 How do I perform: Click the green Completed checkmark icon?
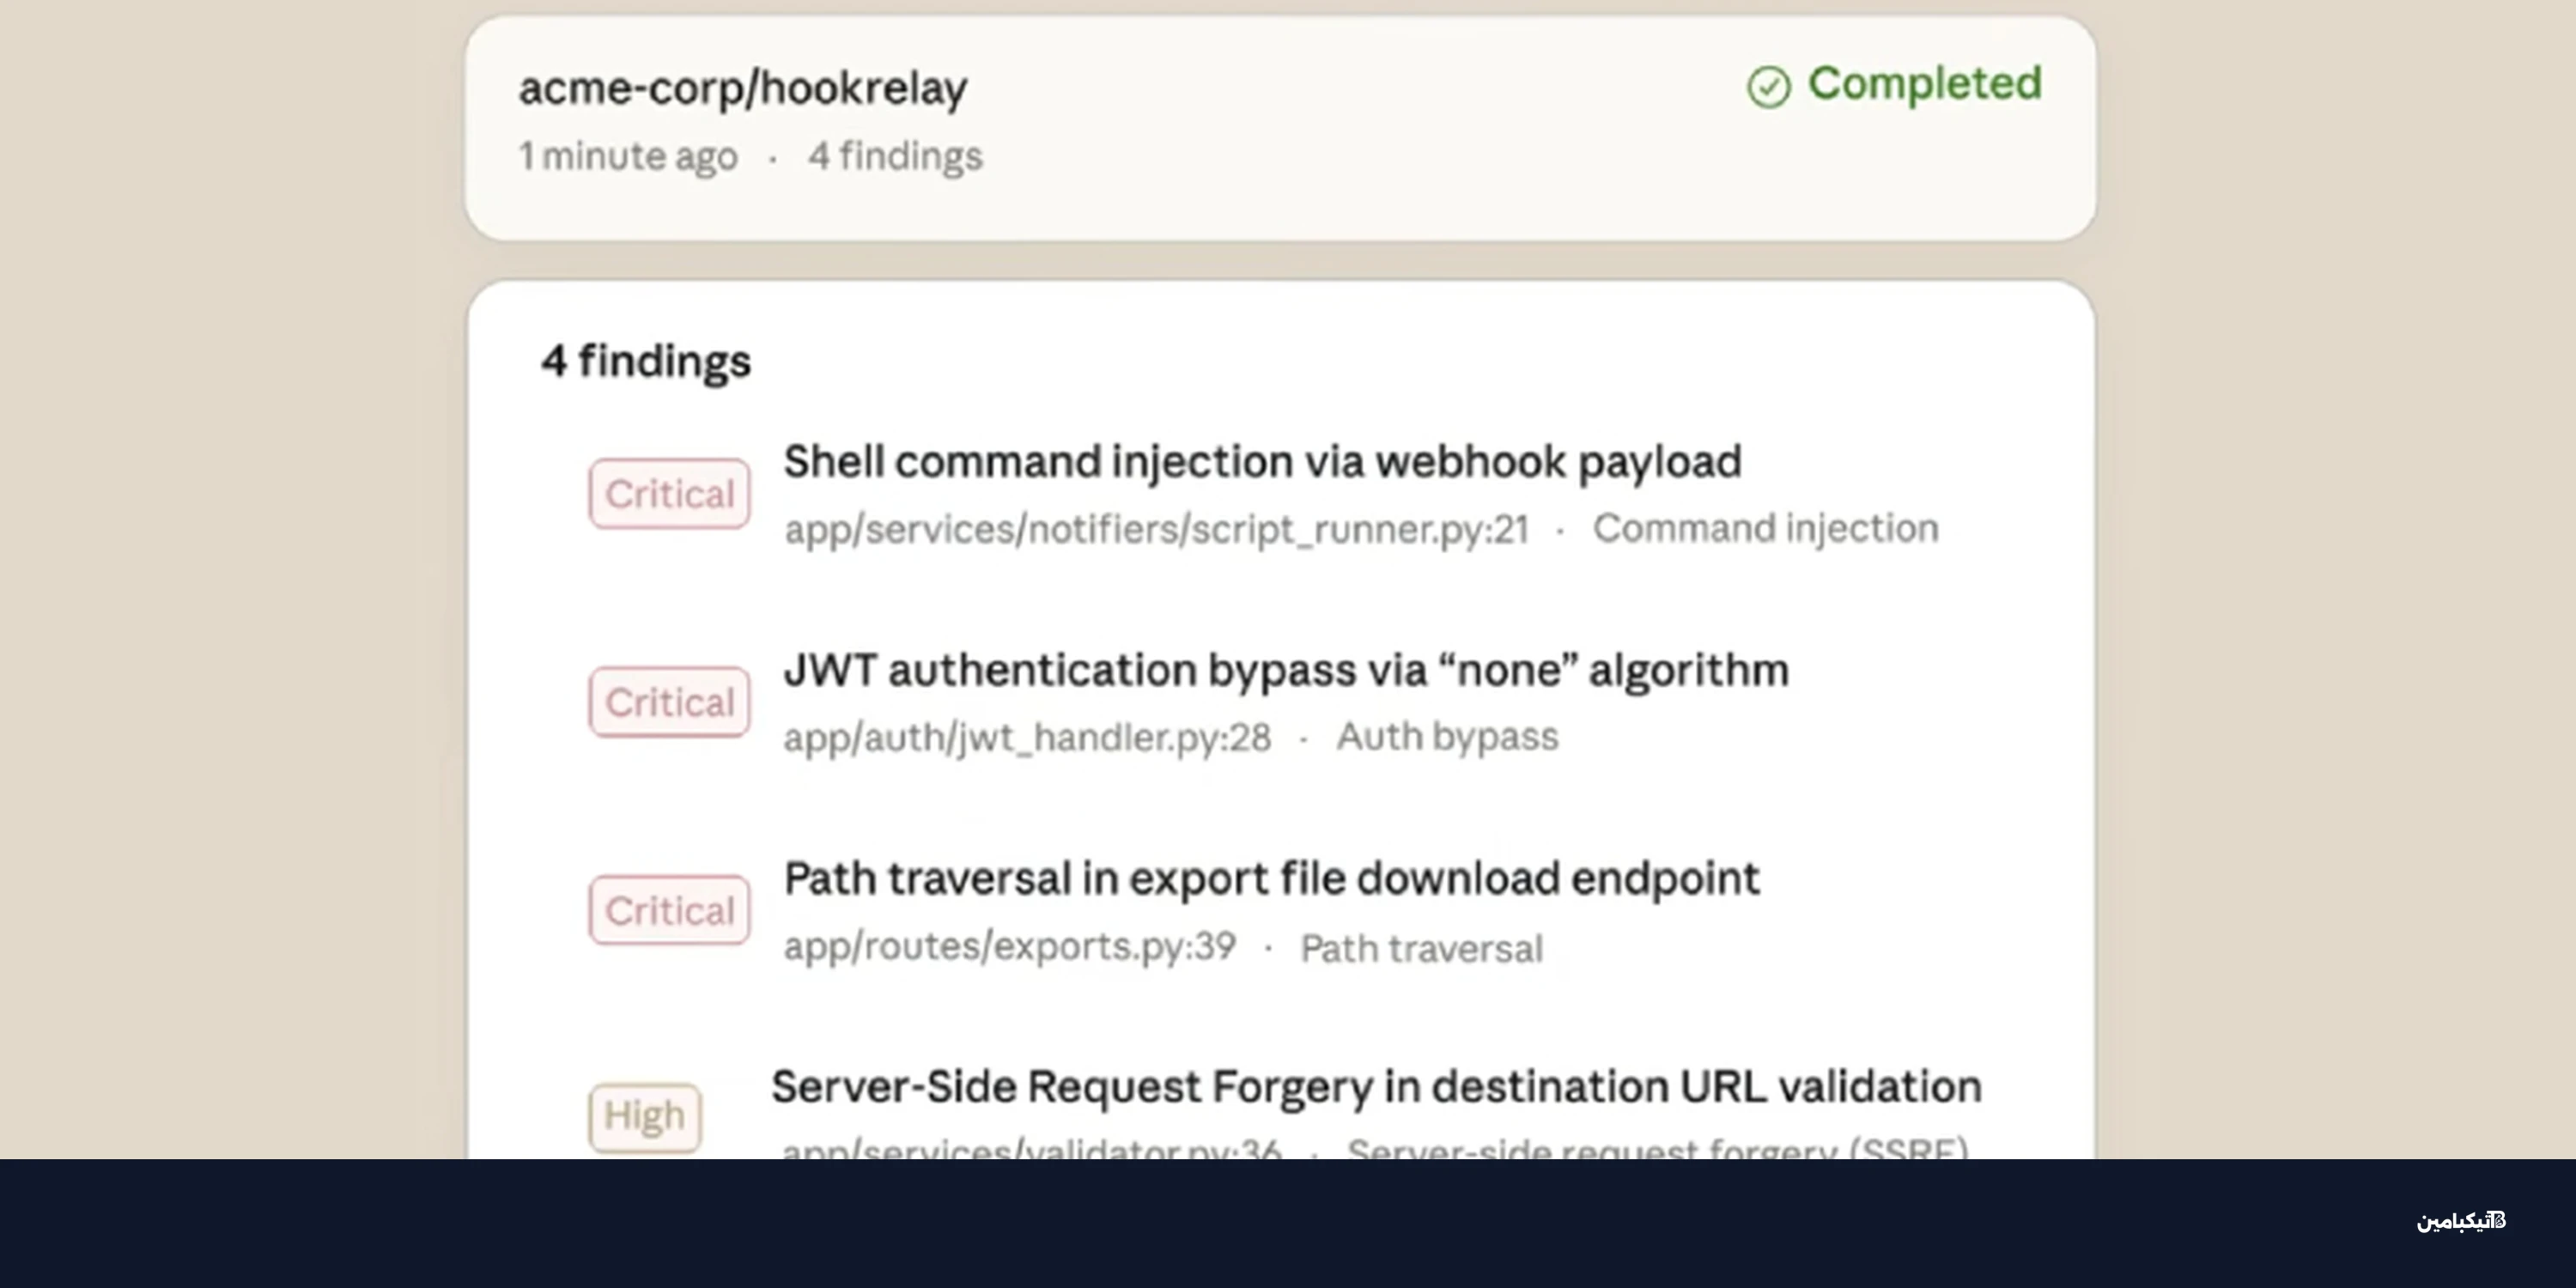point(1768,87)
